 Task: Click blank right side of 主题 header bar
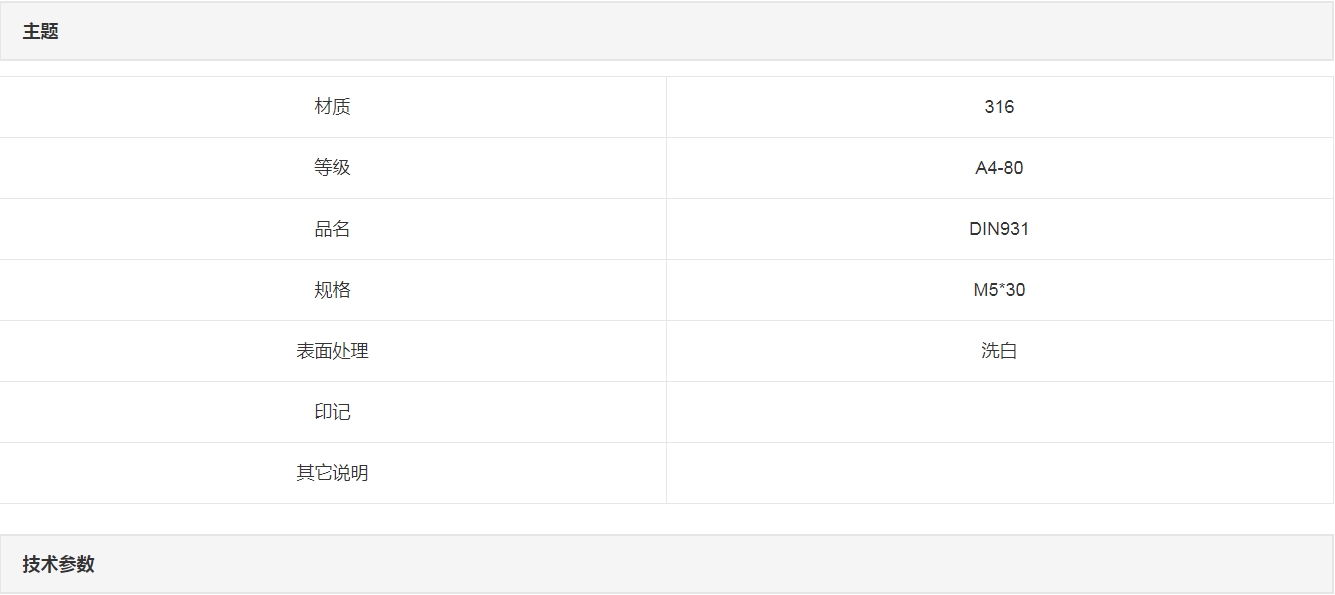[x=900, y=32]
